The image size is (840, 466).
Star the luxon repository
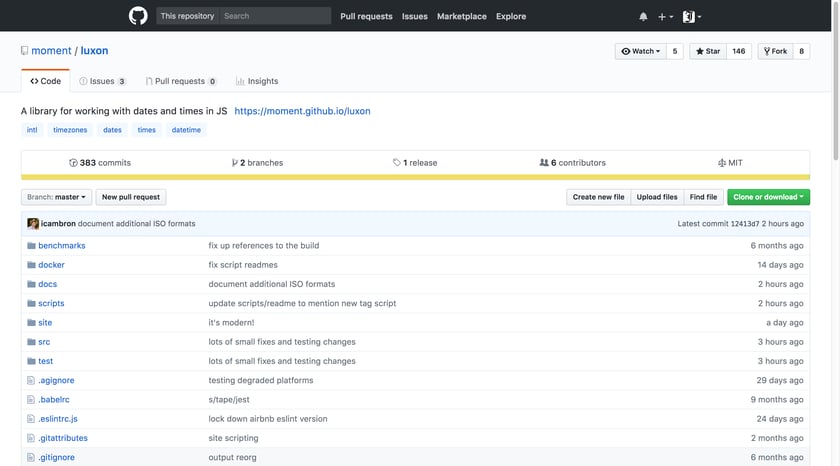(708, 51)
